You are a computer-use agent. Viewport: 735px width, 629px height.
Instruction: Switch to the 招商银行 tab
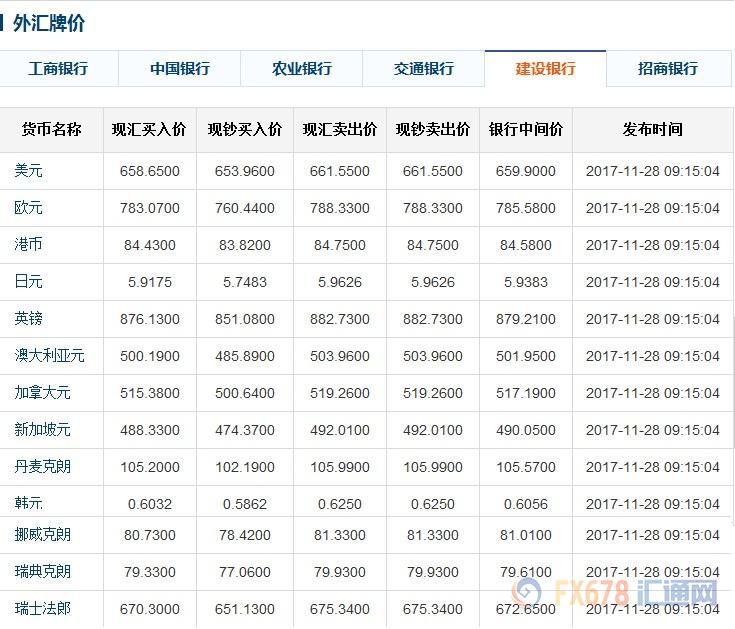668,68
